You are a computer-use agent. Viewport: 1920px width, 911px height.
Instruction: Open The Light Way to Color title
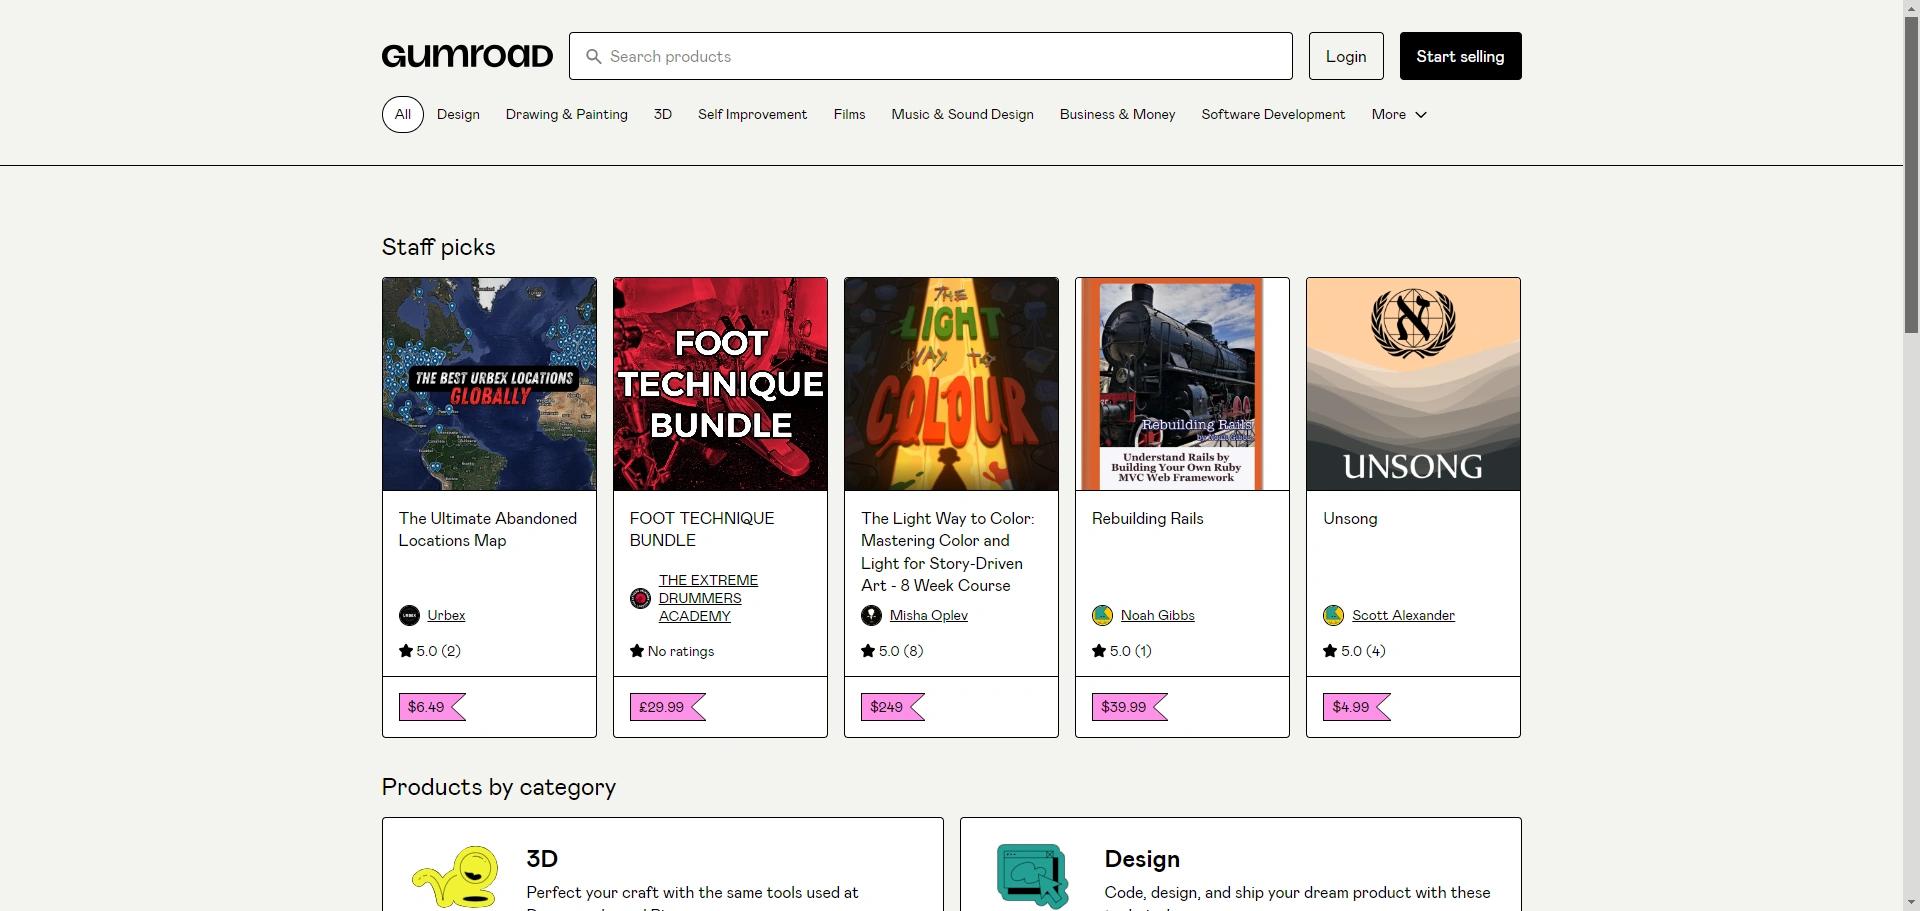[x=948, y=552]
